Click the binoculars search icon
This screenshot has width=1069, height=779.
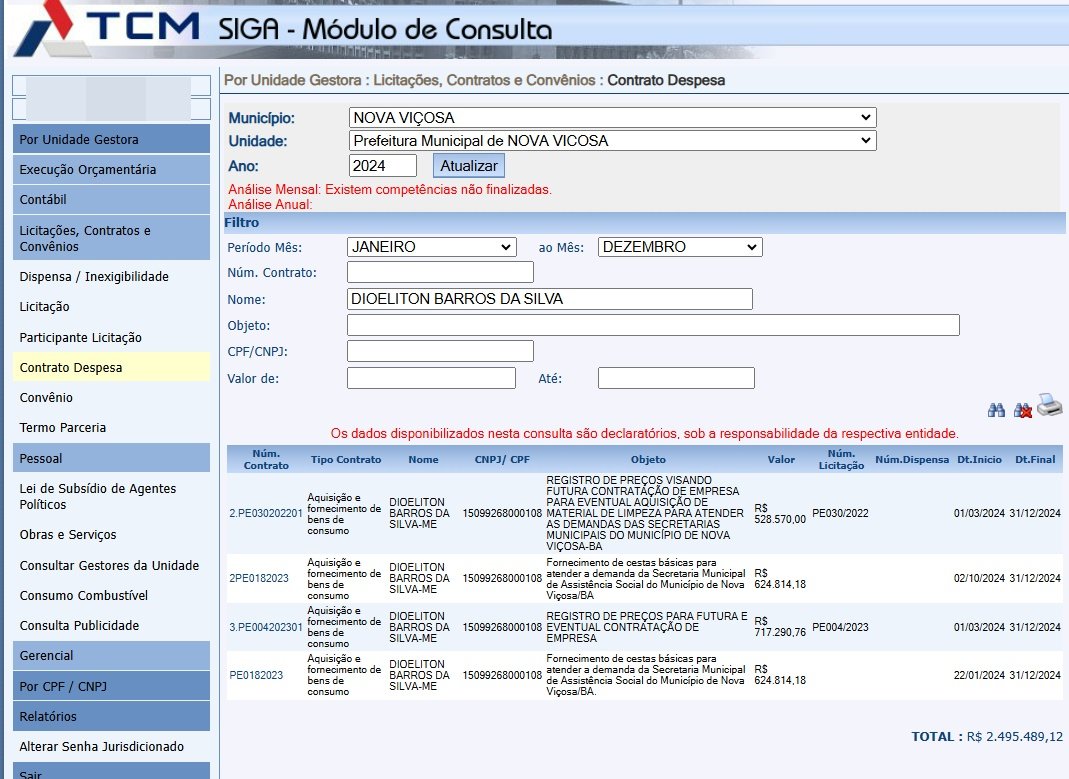click(x=996, y=410)
